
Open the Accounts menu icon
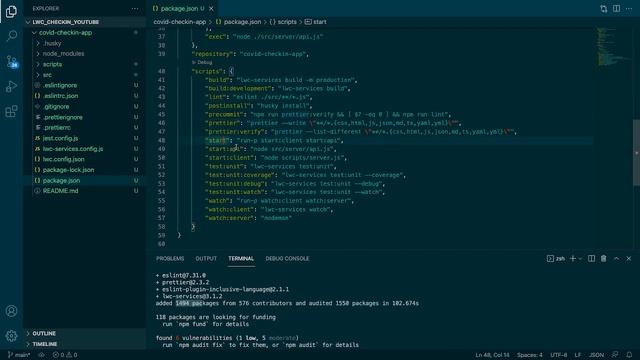[x=11, y=311]
